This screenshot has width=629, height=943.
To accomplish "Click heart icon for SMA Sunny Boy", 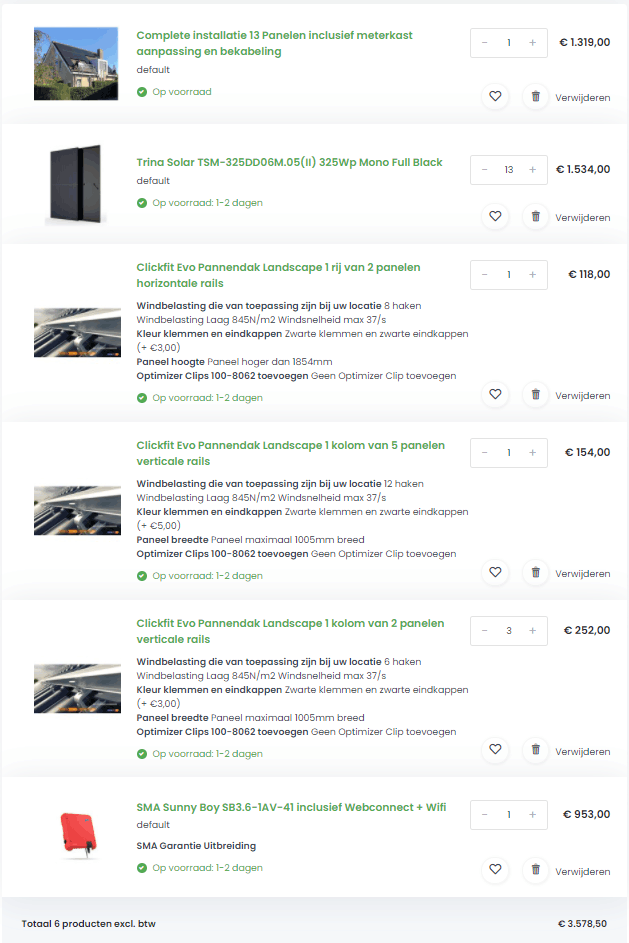I will (495, 870).
